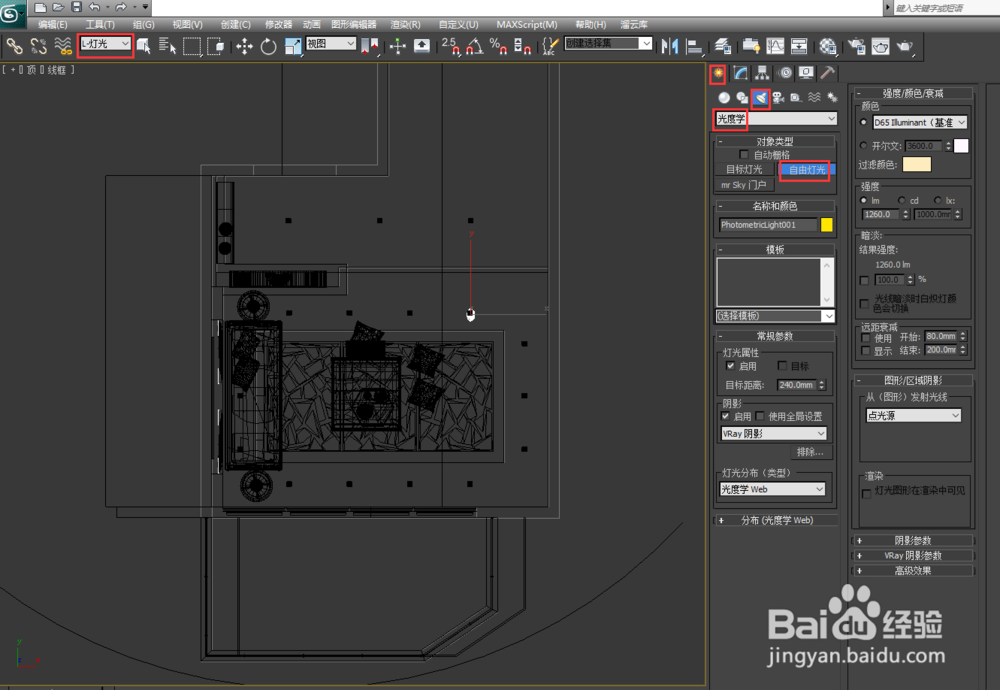Select the cd intensity radio button
Viewport: 1000px width, 690px height.
coord(902,200)
